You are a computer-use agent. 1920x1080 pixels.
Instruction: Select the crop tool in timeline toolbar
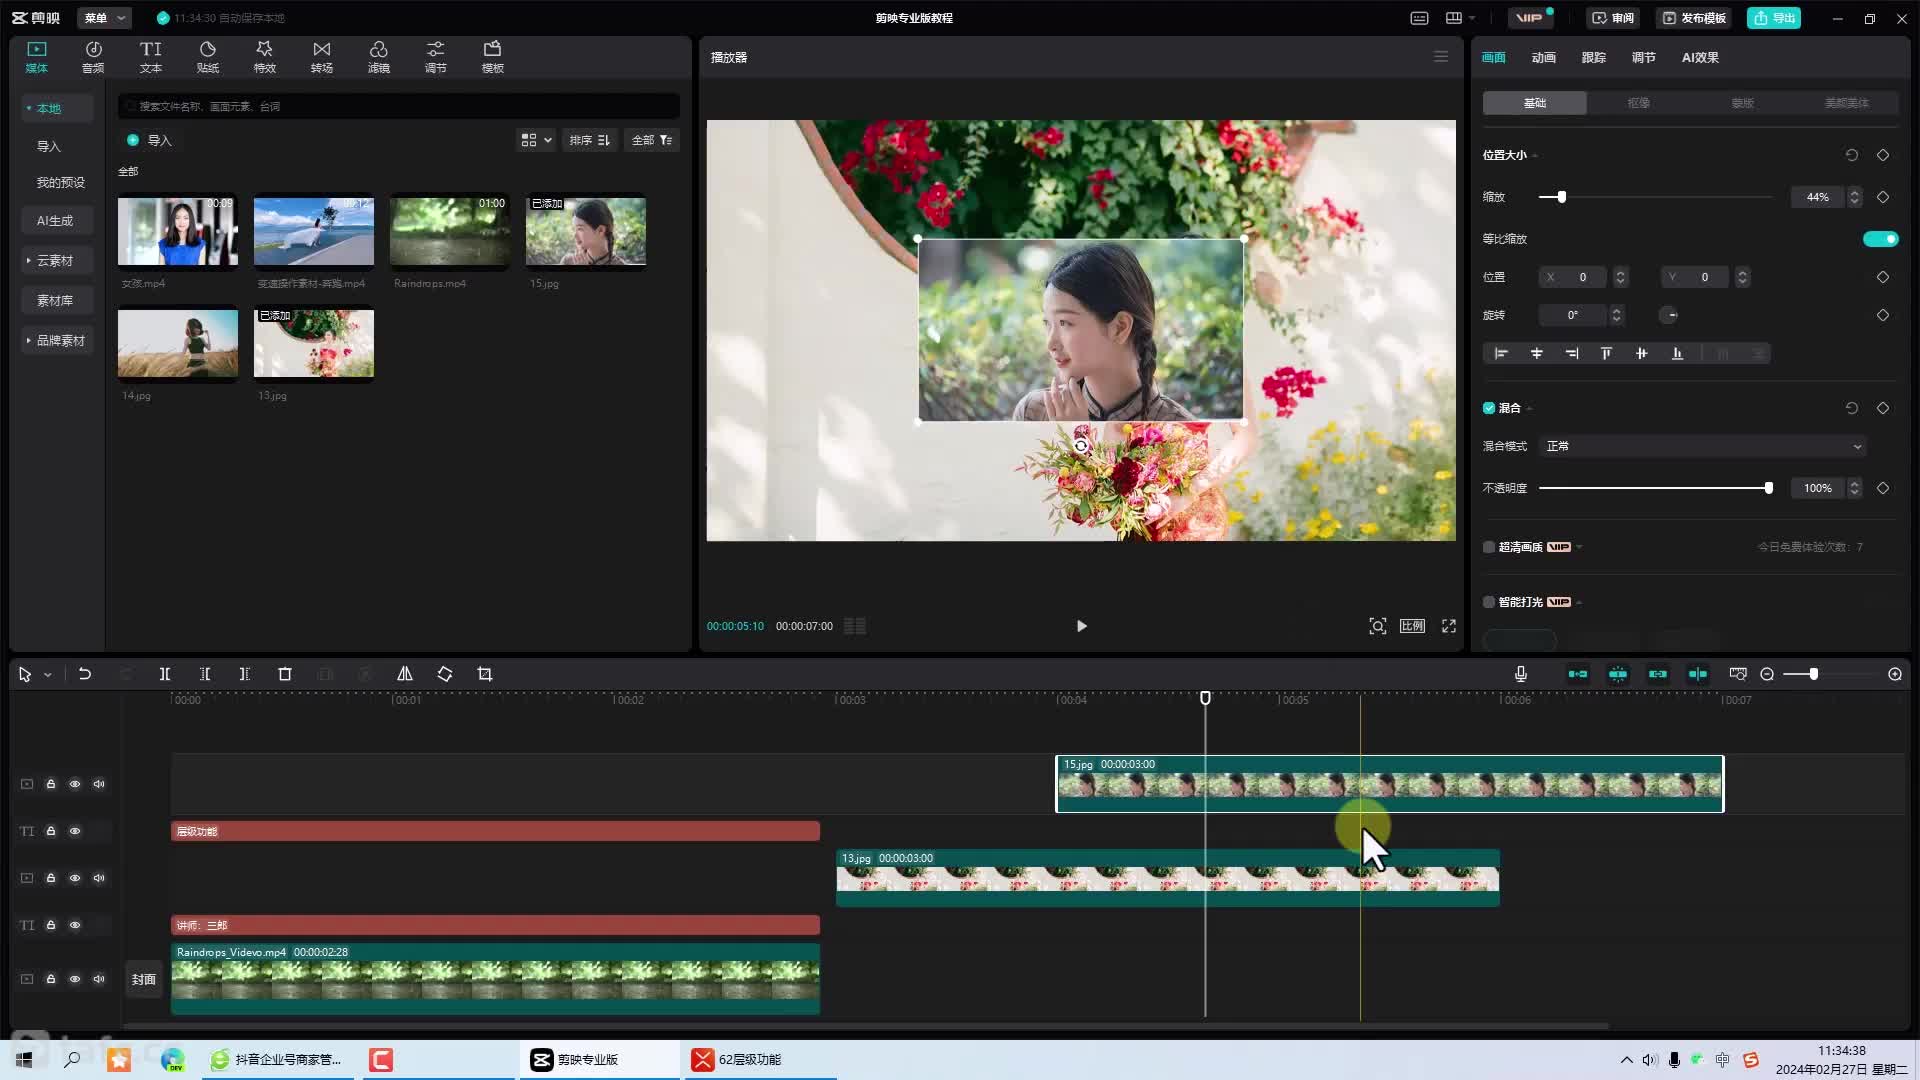click(485, 674)
